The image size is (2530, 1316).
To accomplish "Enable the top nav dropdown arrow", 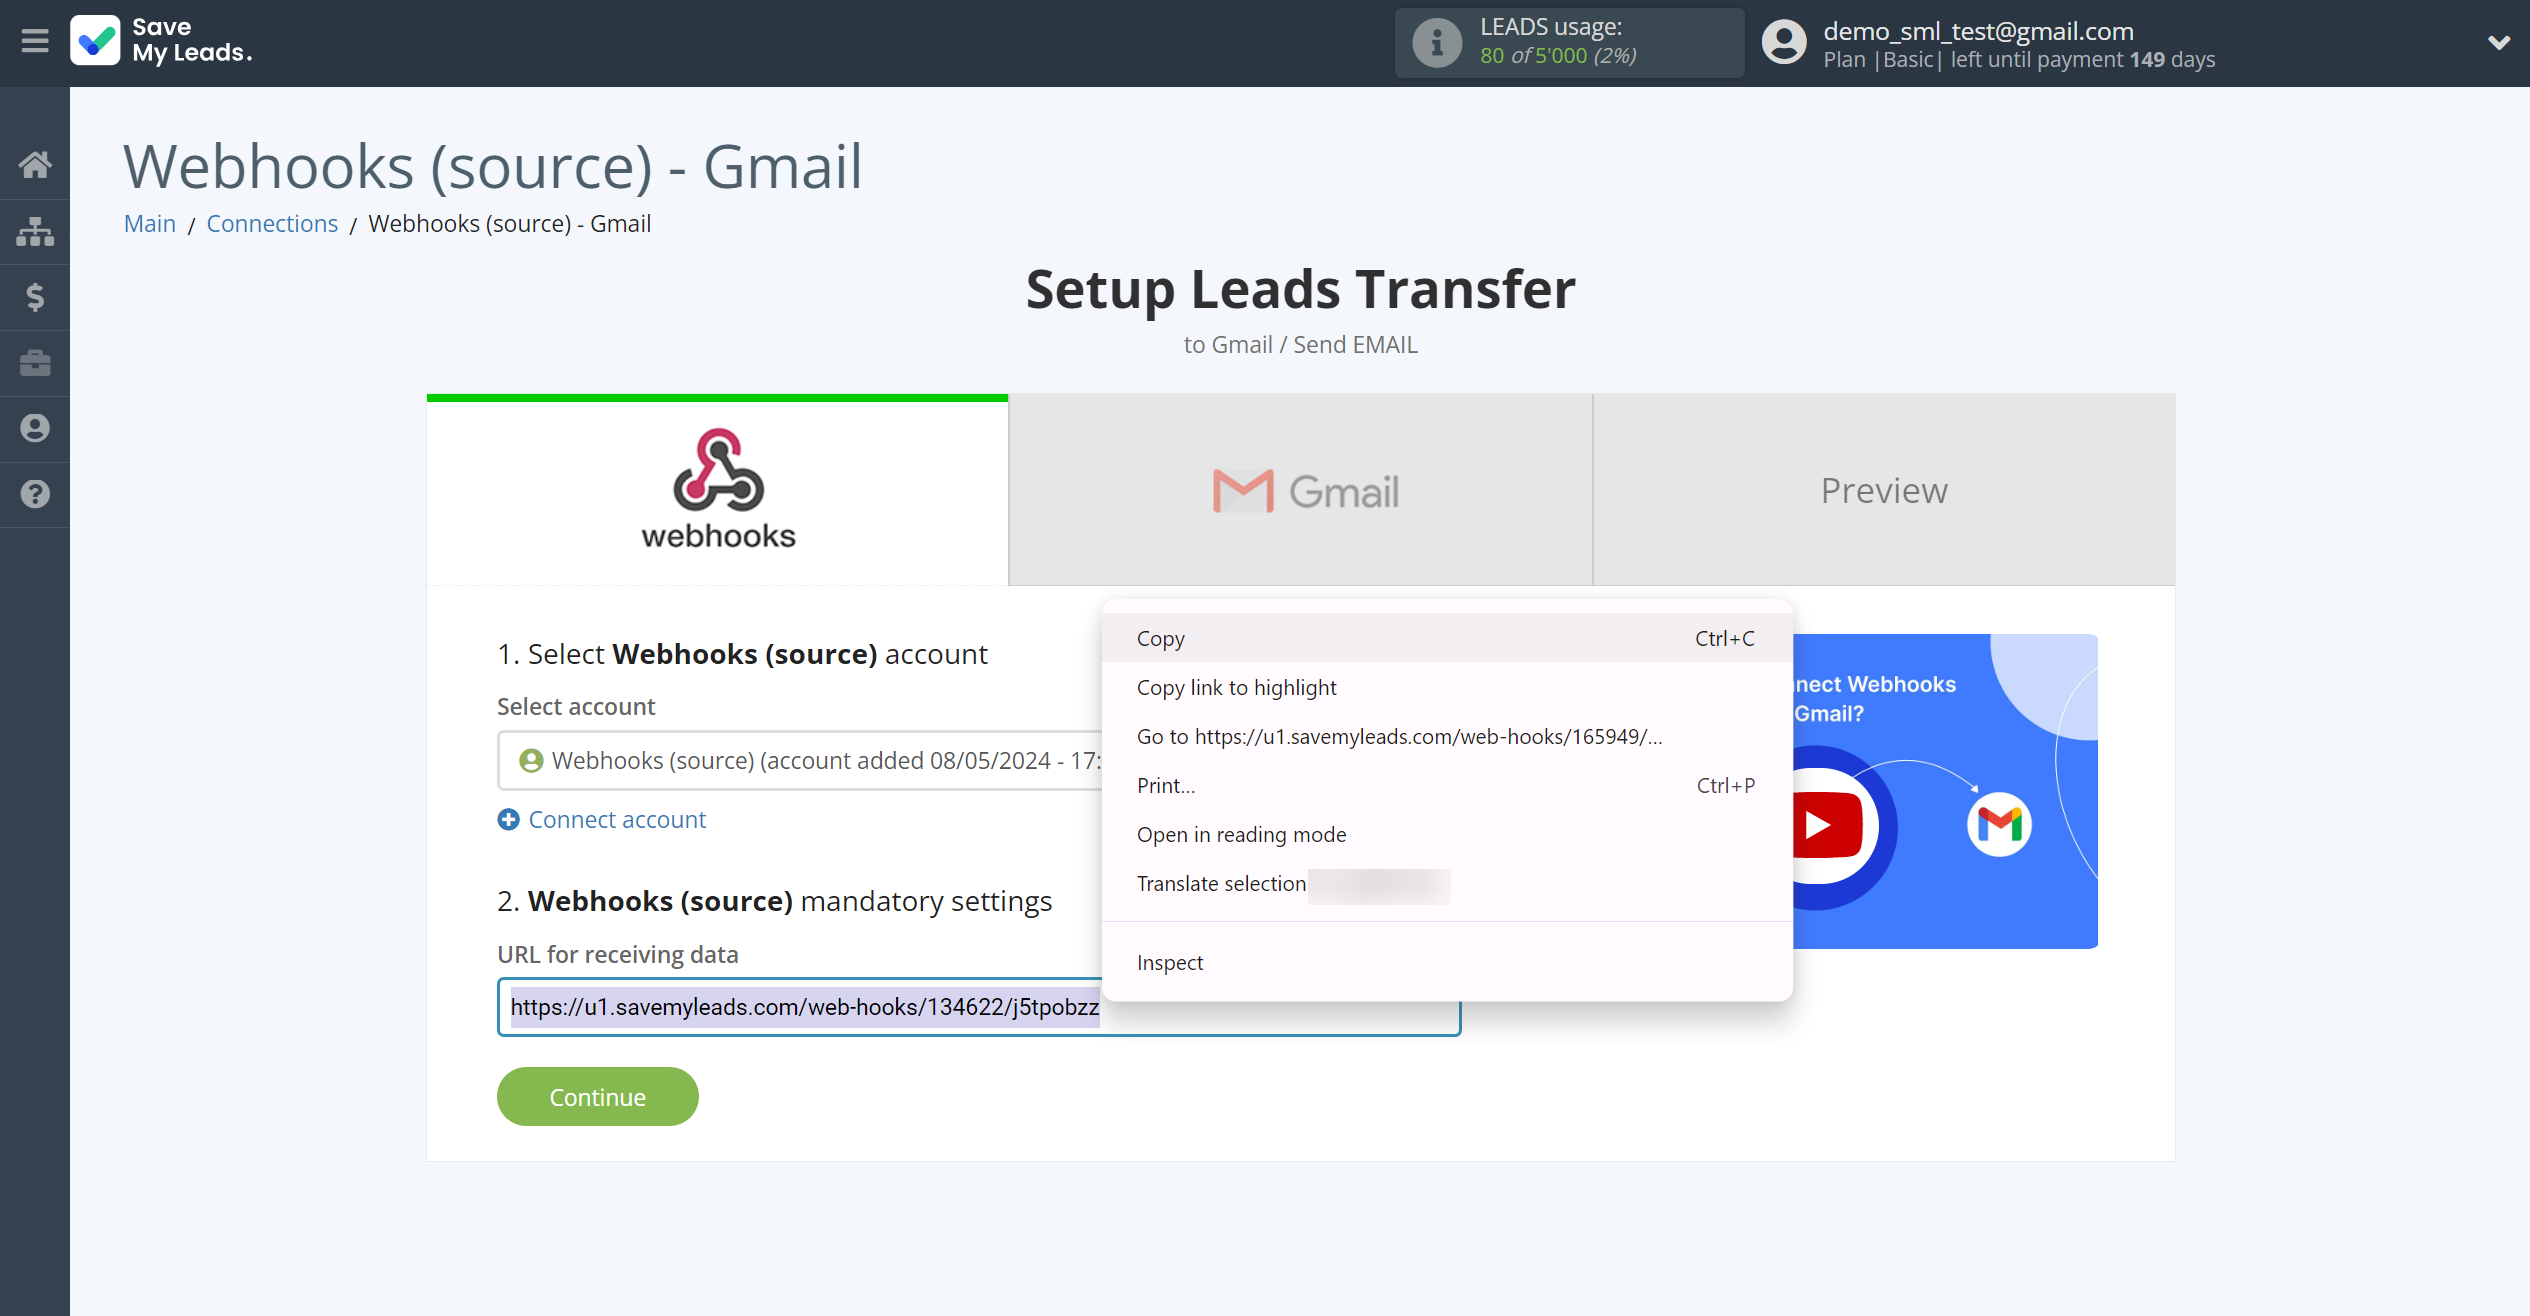I will [2500, 42].
